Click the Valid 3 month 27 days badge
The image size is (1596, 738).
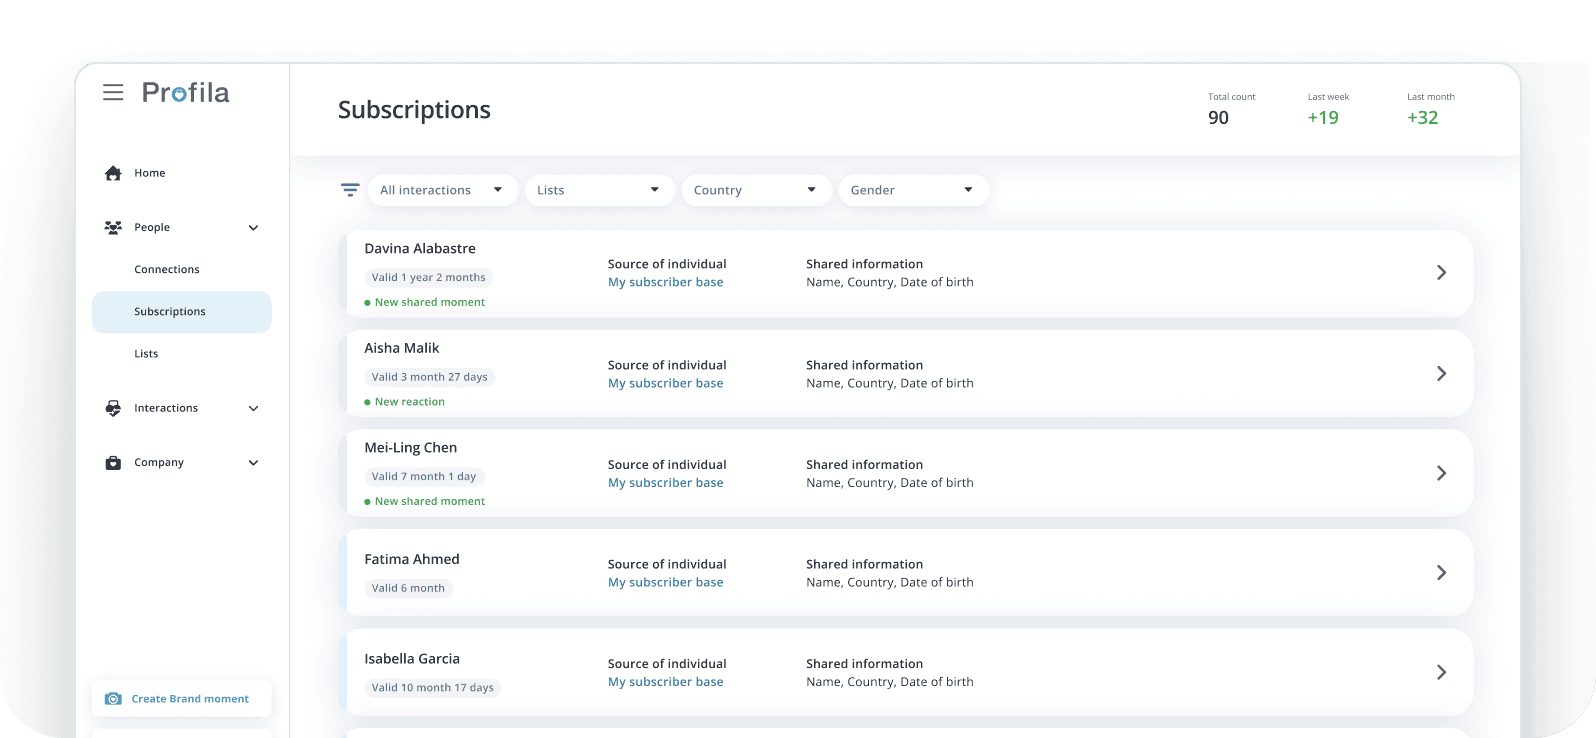pyautogui.click(x=430, y=377)
